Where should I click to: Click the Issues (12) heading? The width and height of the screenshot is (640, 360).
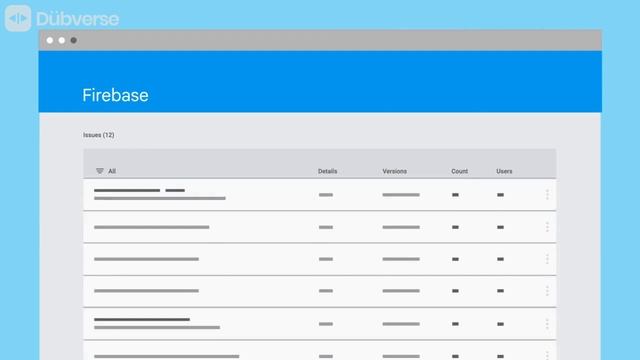(99, 135)
